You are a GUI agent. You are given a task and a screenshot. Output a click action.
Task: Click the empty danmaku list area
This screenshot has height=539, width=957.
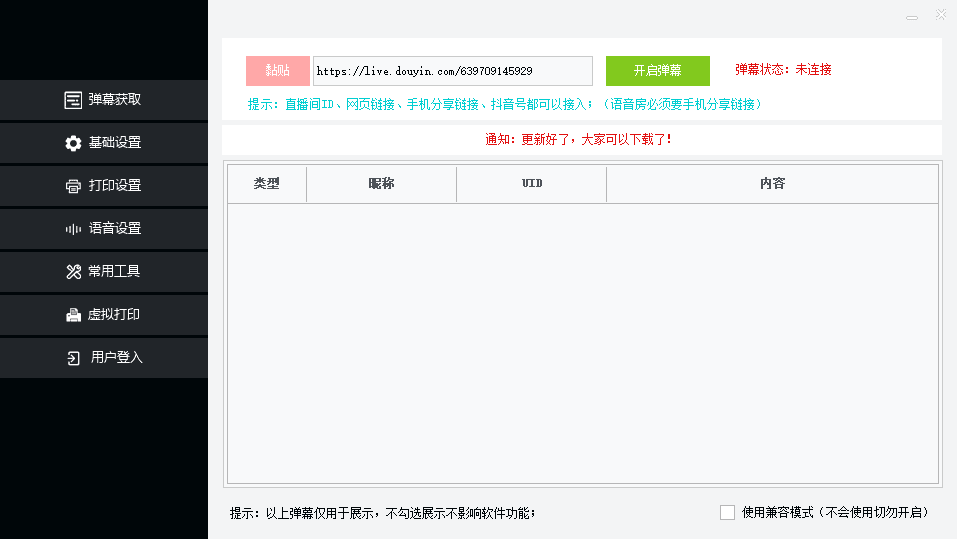582,340
